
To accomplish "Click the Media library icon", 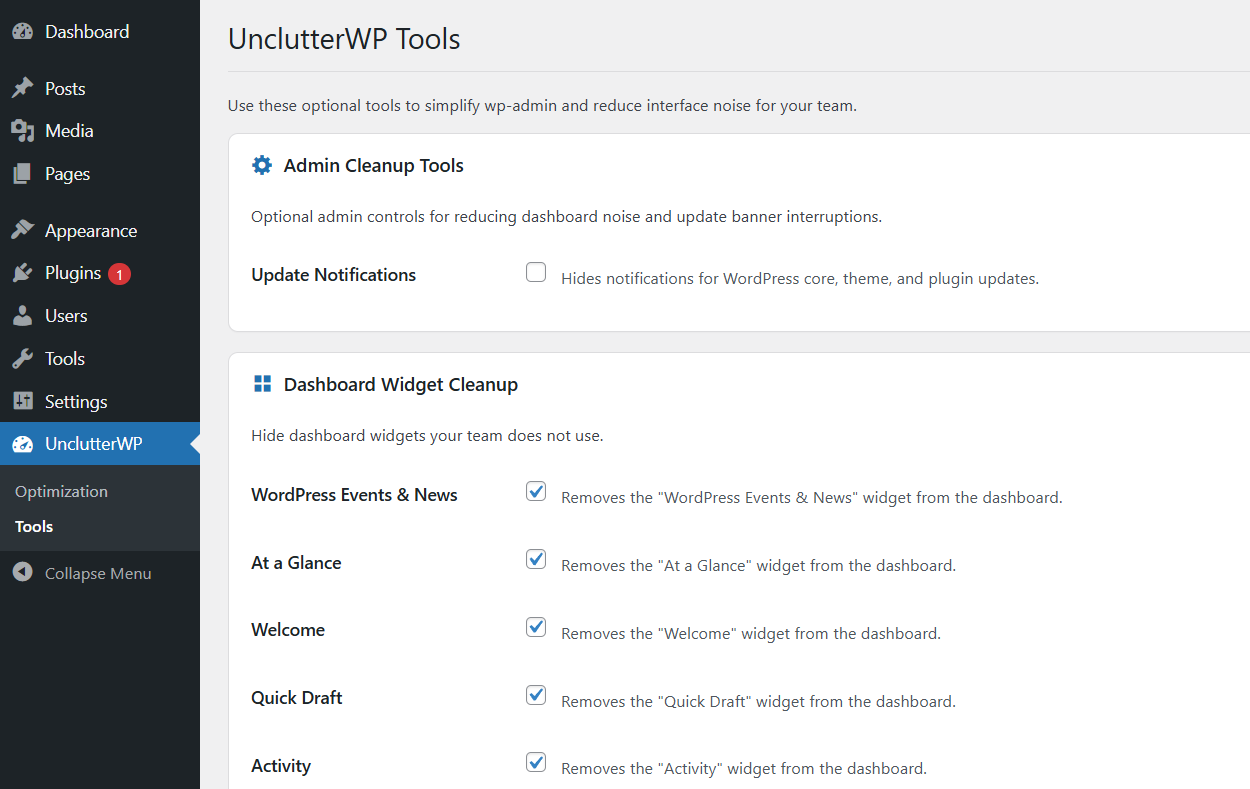I will coord(23,131).
